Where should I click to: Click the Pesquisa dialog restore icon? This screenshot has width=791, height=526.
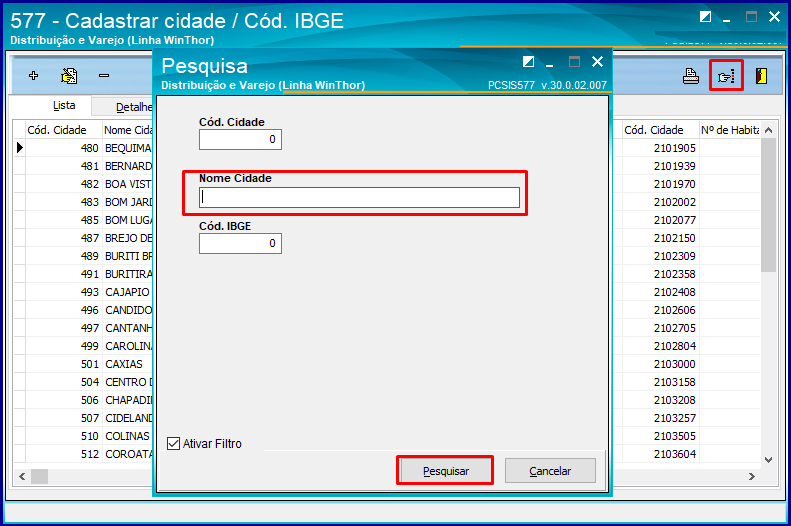[x=528, y=62]
